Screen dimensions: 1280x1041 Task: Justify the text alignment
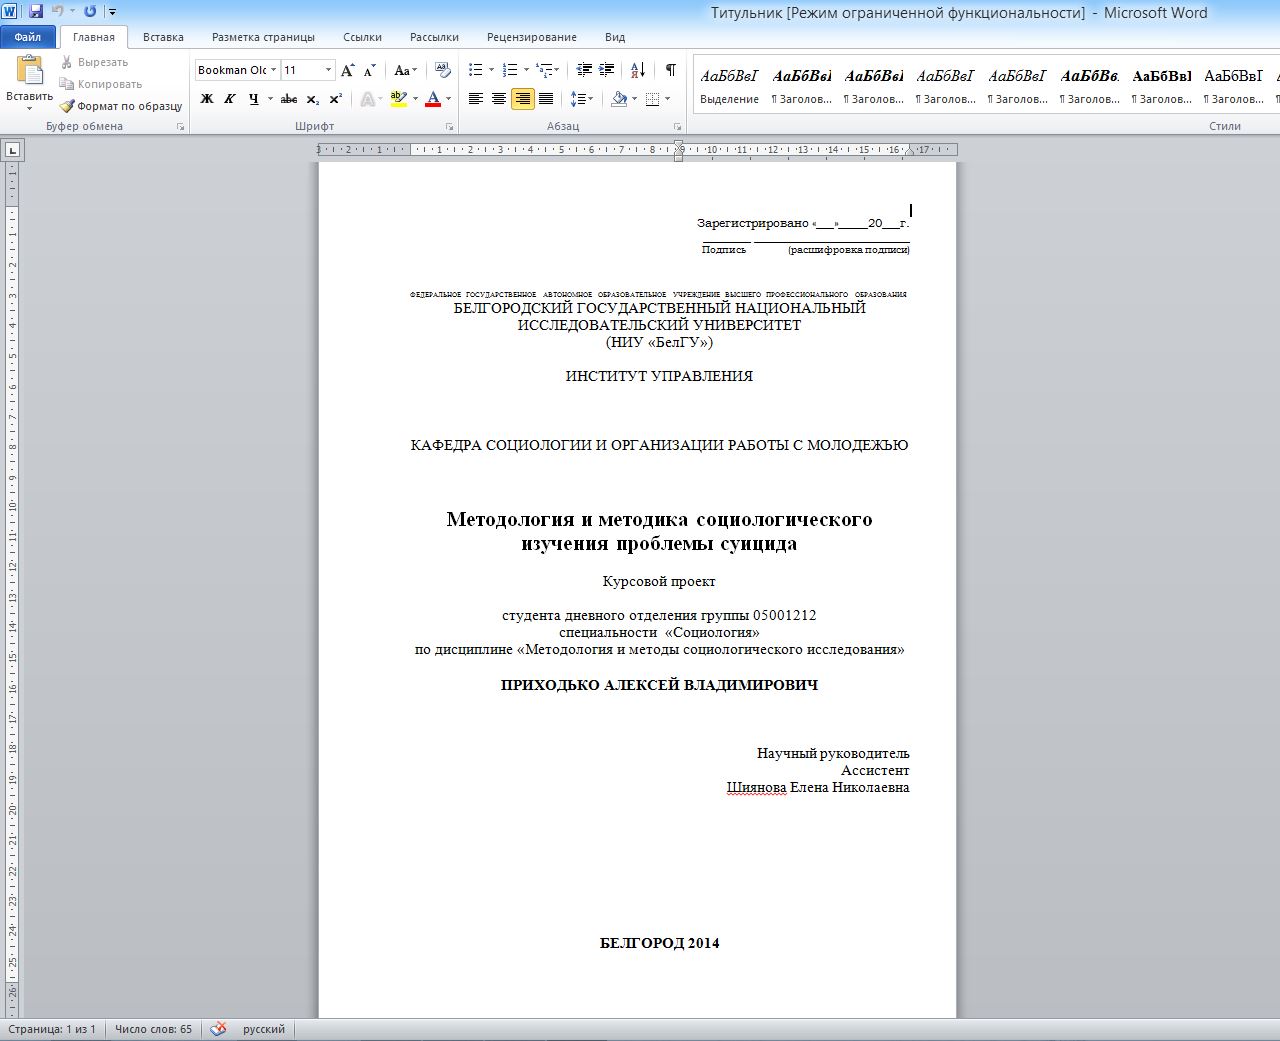click(x=545, y=99)
